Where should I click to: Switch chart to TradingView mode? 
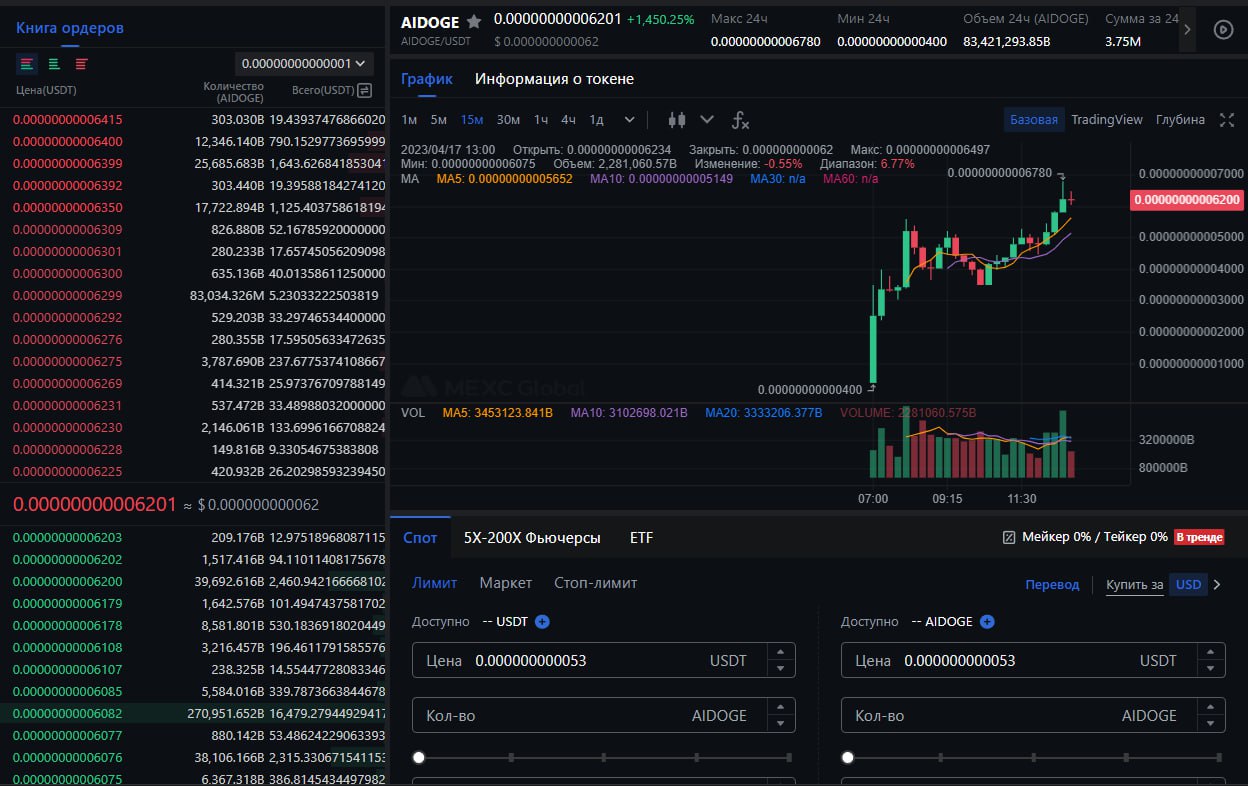pos(1107,120)
